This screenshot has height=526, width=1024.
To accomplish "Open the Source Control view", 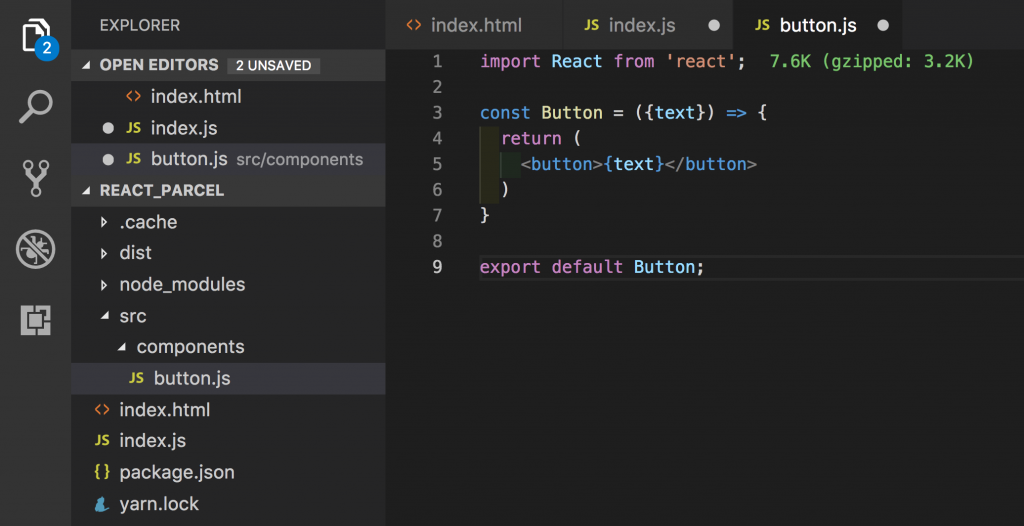I will [x=36, y=178].
